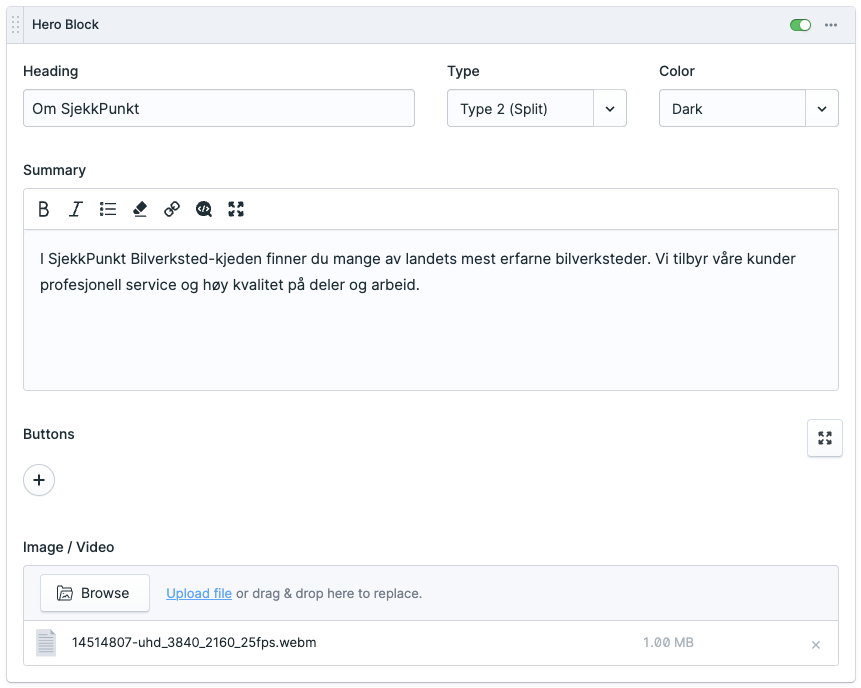Screen dimensions: 861x688
Task: Insert a hyperlink in Summary editor
Action: click(172, 209)
